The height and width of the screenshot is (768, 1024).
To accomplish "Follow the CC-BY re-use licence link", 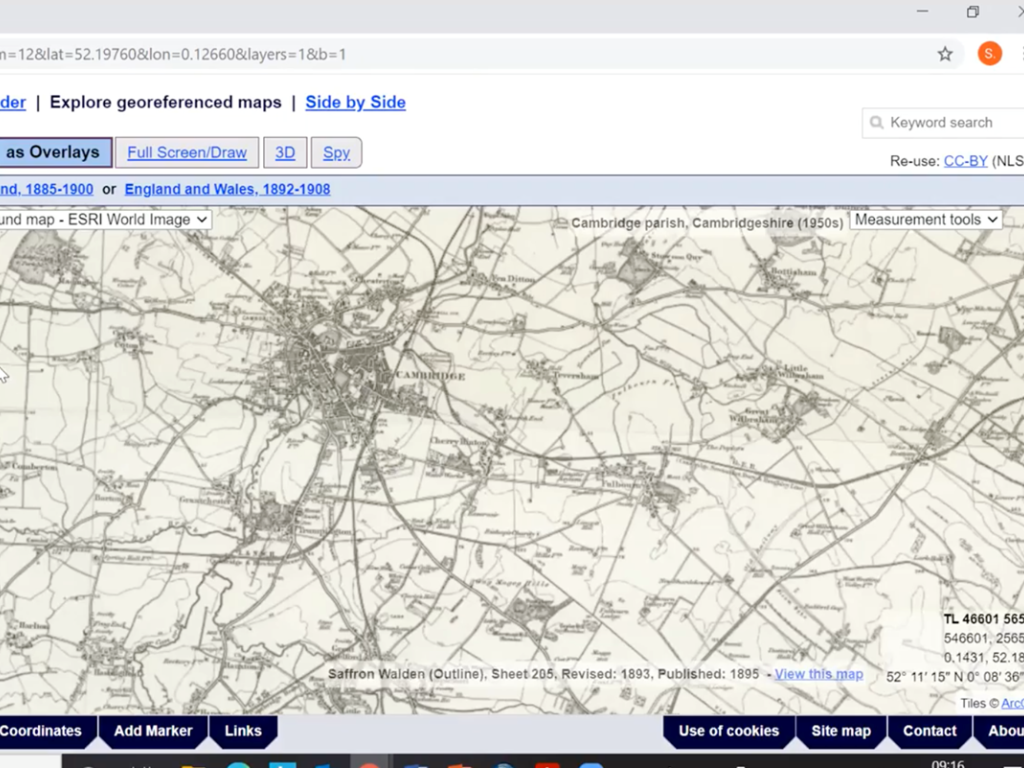I will [965, 161].
